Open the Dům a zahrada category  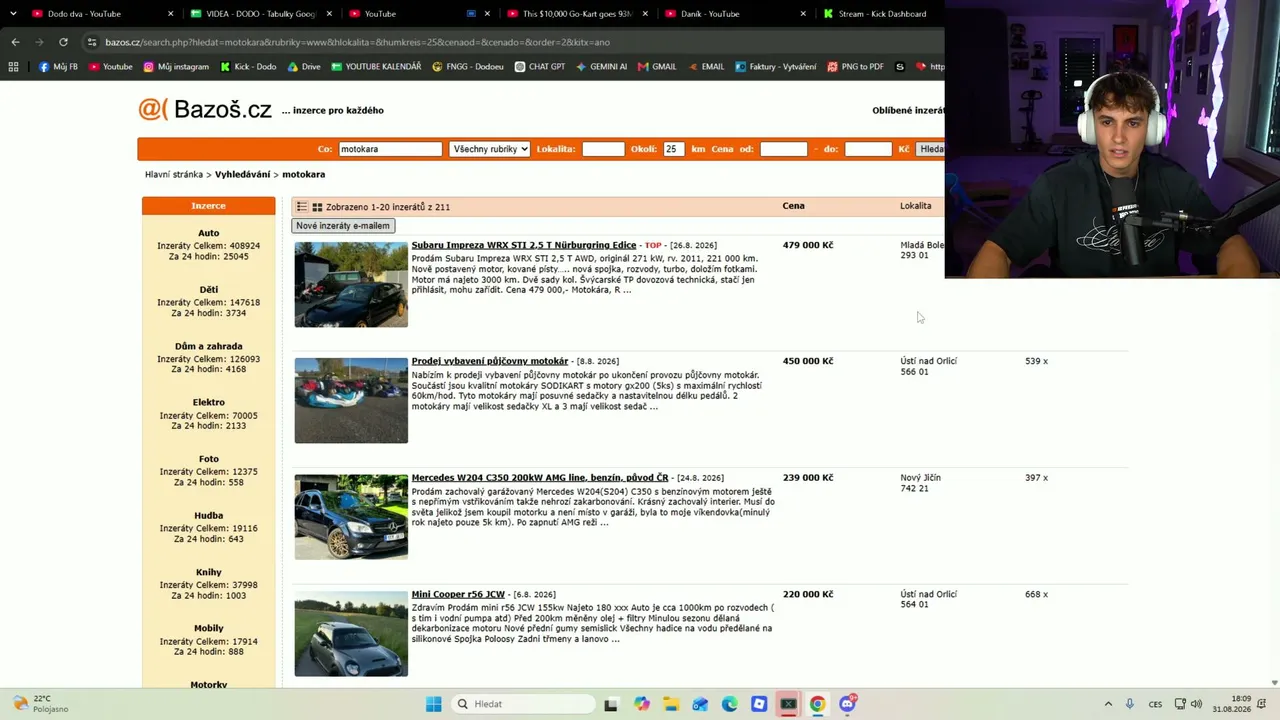(209, 346)
